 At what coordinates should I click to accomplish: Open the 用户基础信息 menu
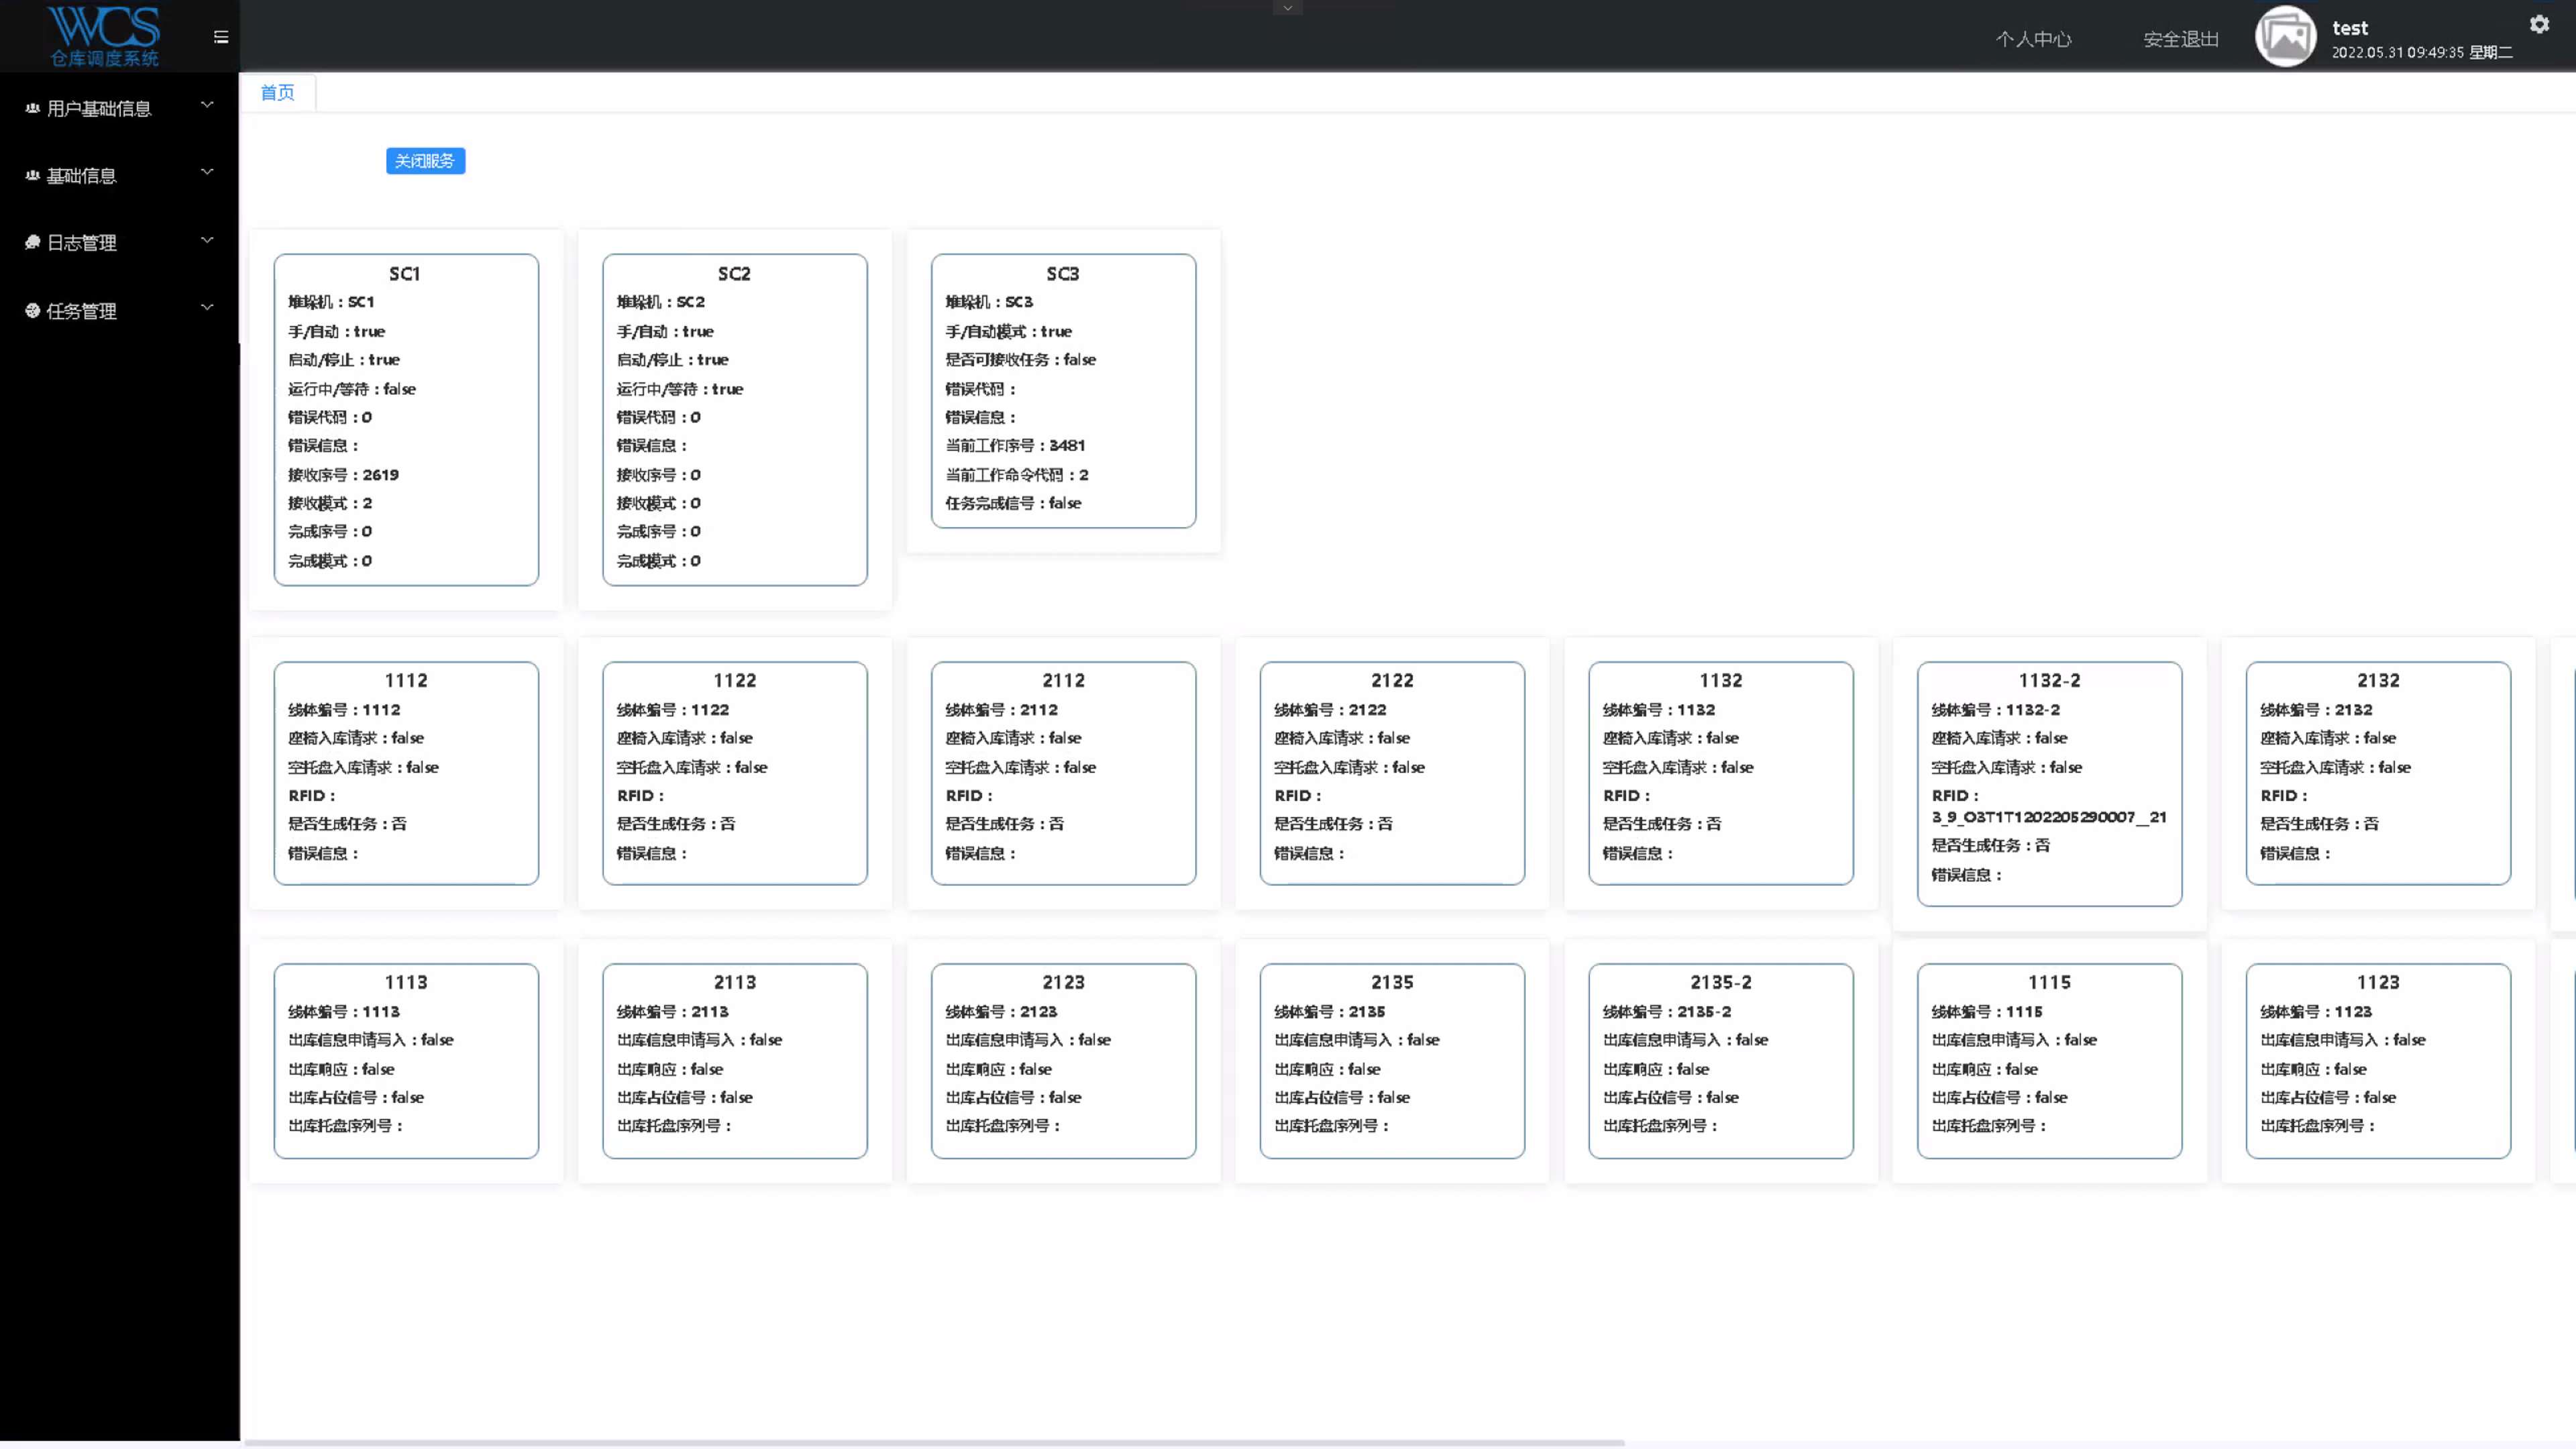click(120, 108)
